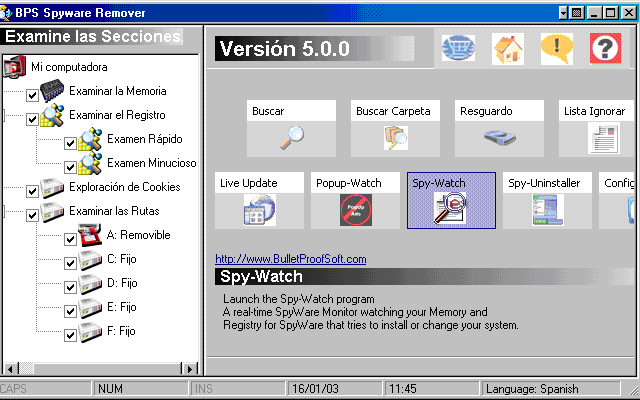Click the hard drive icon for C: Fijo
The image size is (640, 400).
[90, 260]
